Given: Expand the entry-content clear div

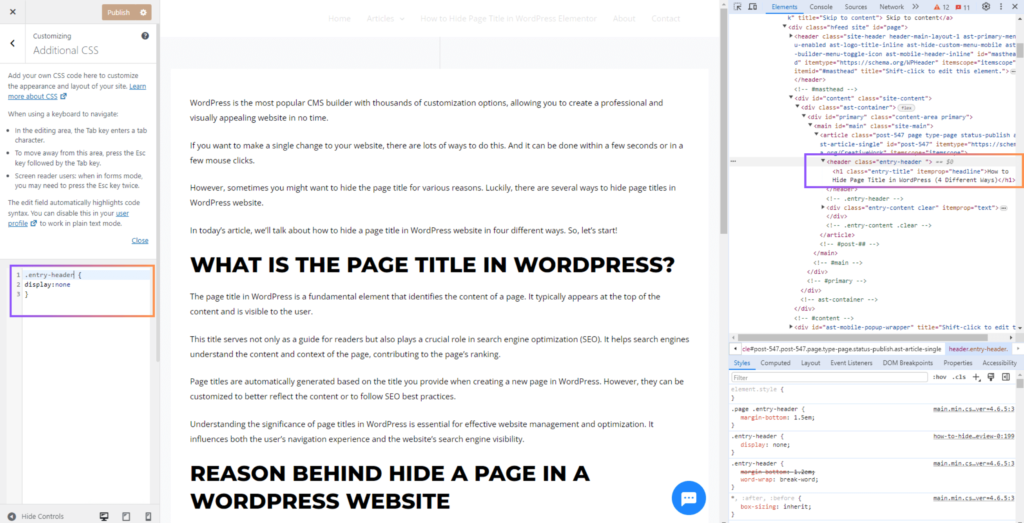Looking at the screenshot, I should pyautogui.click(x=823, y=207).
